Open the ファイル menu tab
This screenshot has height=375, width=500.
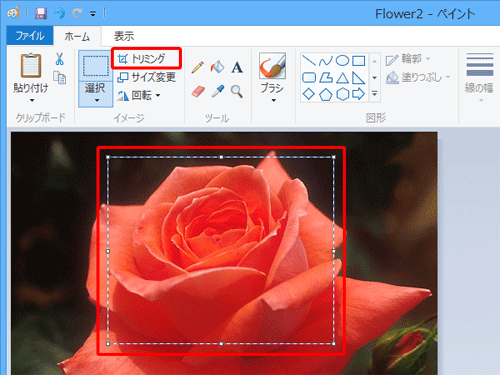[30, 35]
